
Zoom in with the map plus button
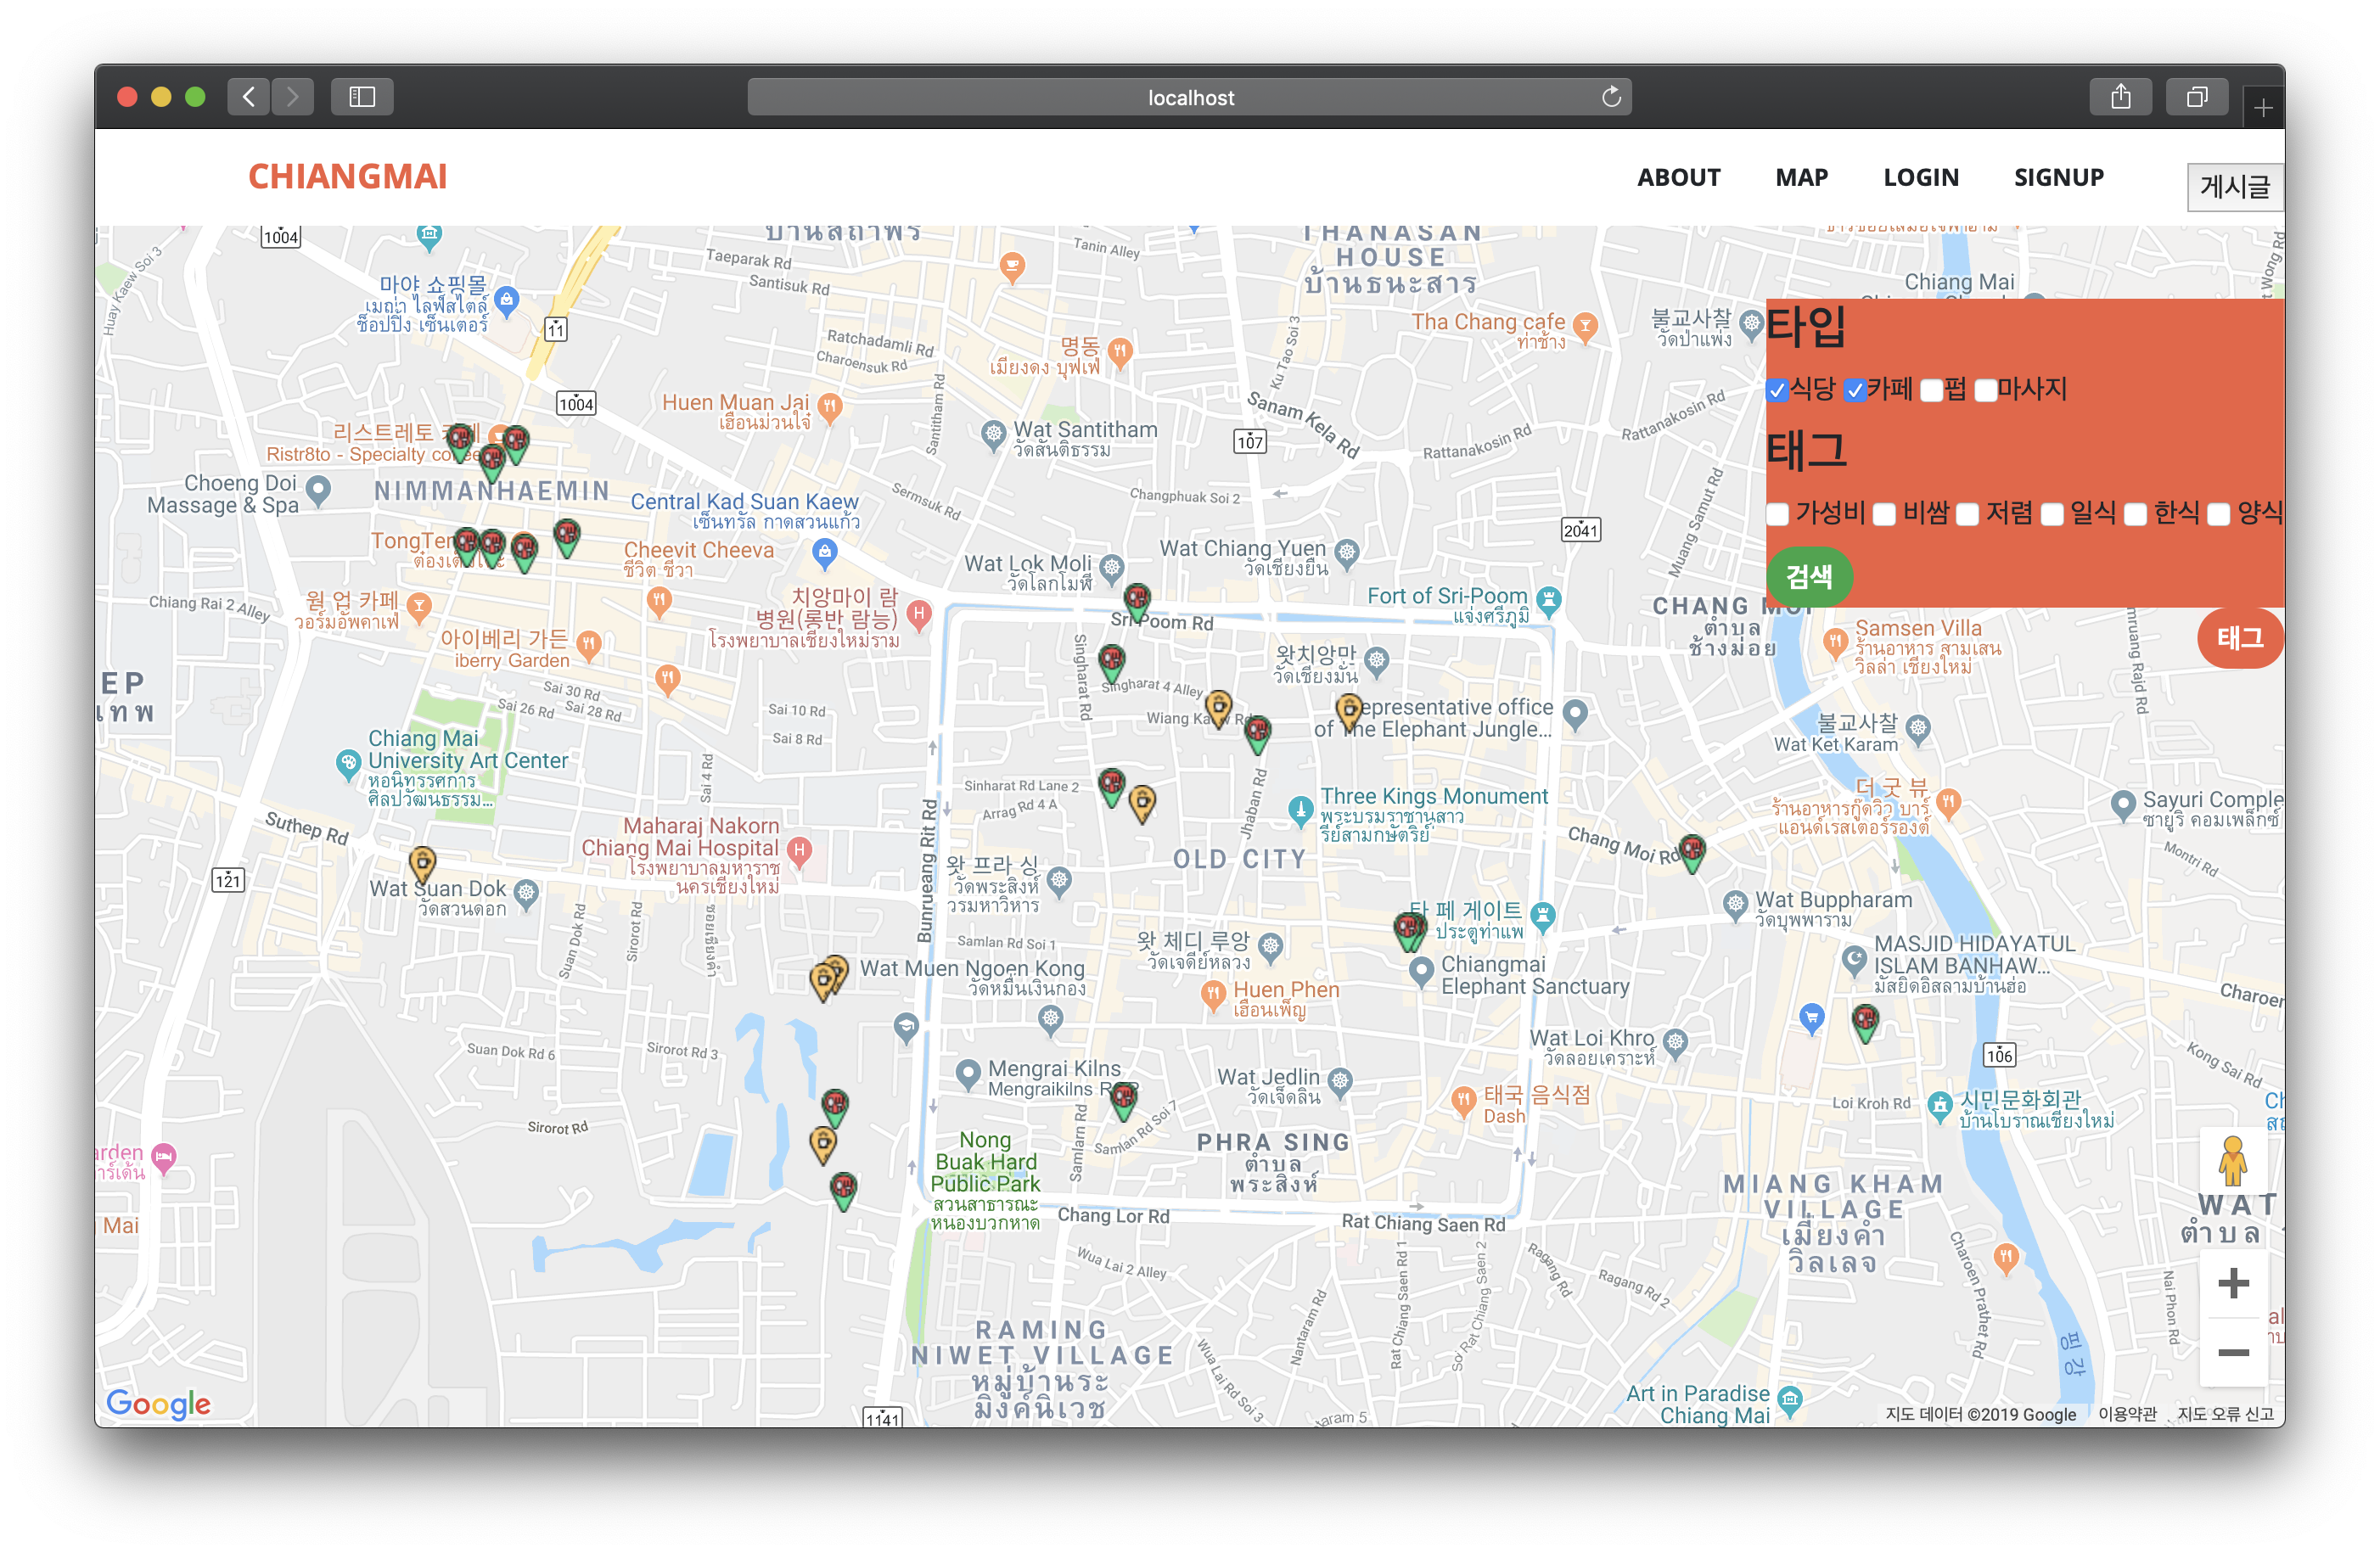click(2232, 1283)
